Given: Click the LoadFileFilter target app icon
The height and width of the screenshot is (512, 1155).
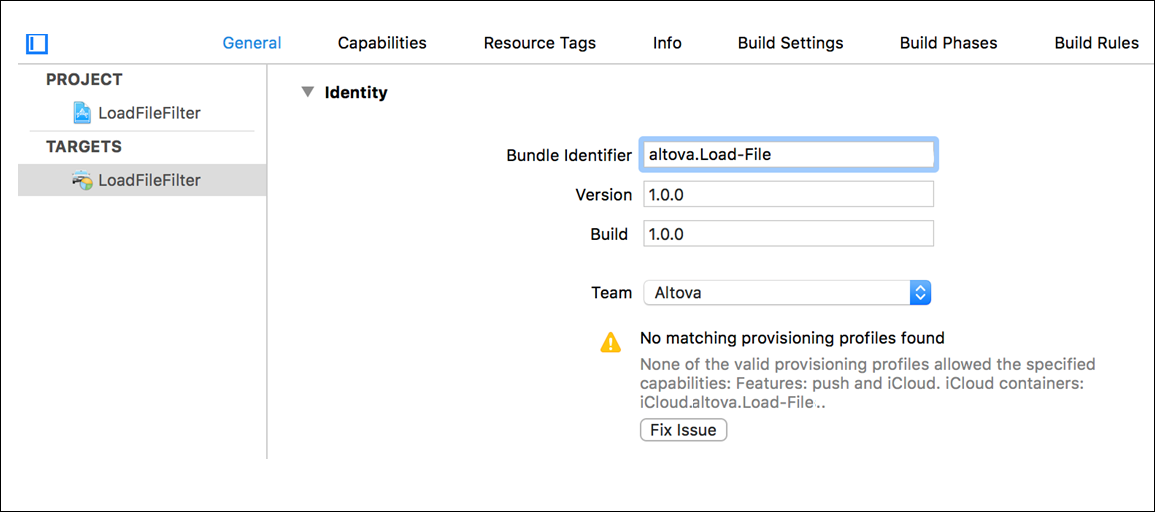Looking at the screenshot, I should pos(82,180).
